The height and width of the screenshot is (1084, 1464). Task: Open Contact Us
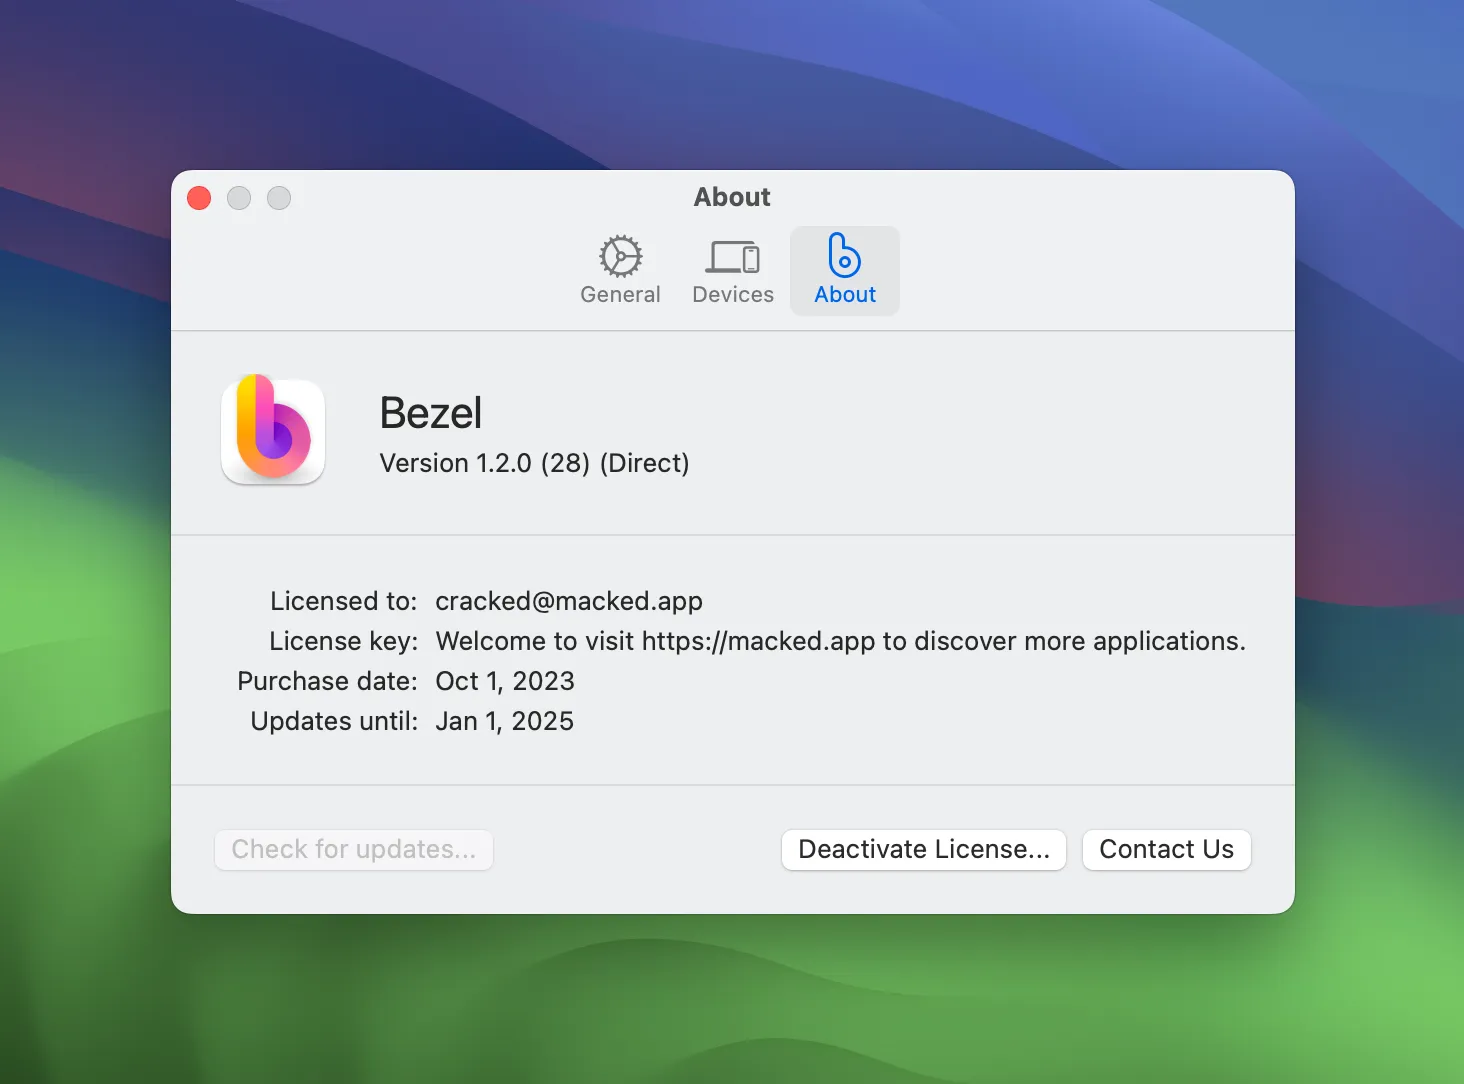pyautogui.click(x=1167, y=850)
